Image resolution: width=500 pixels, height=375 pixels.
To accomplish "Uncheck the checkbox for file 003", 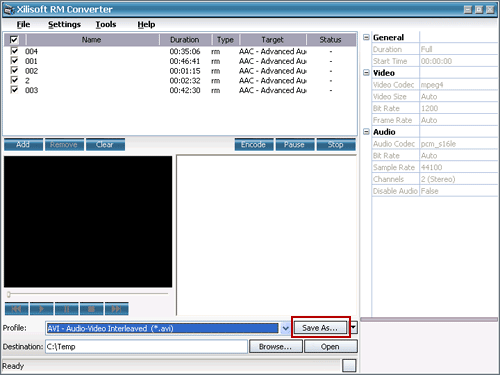I will click(14, 90).
